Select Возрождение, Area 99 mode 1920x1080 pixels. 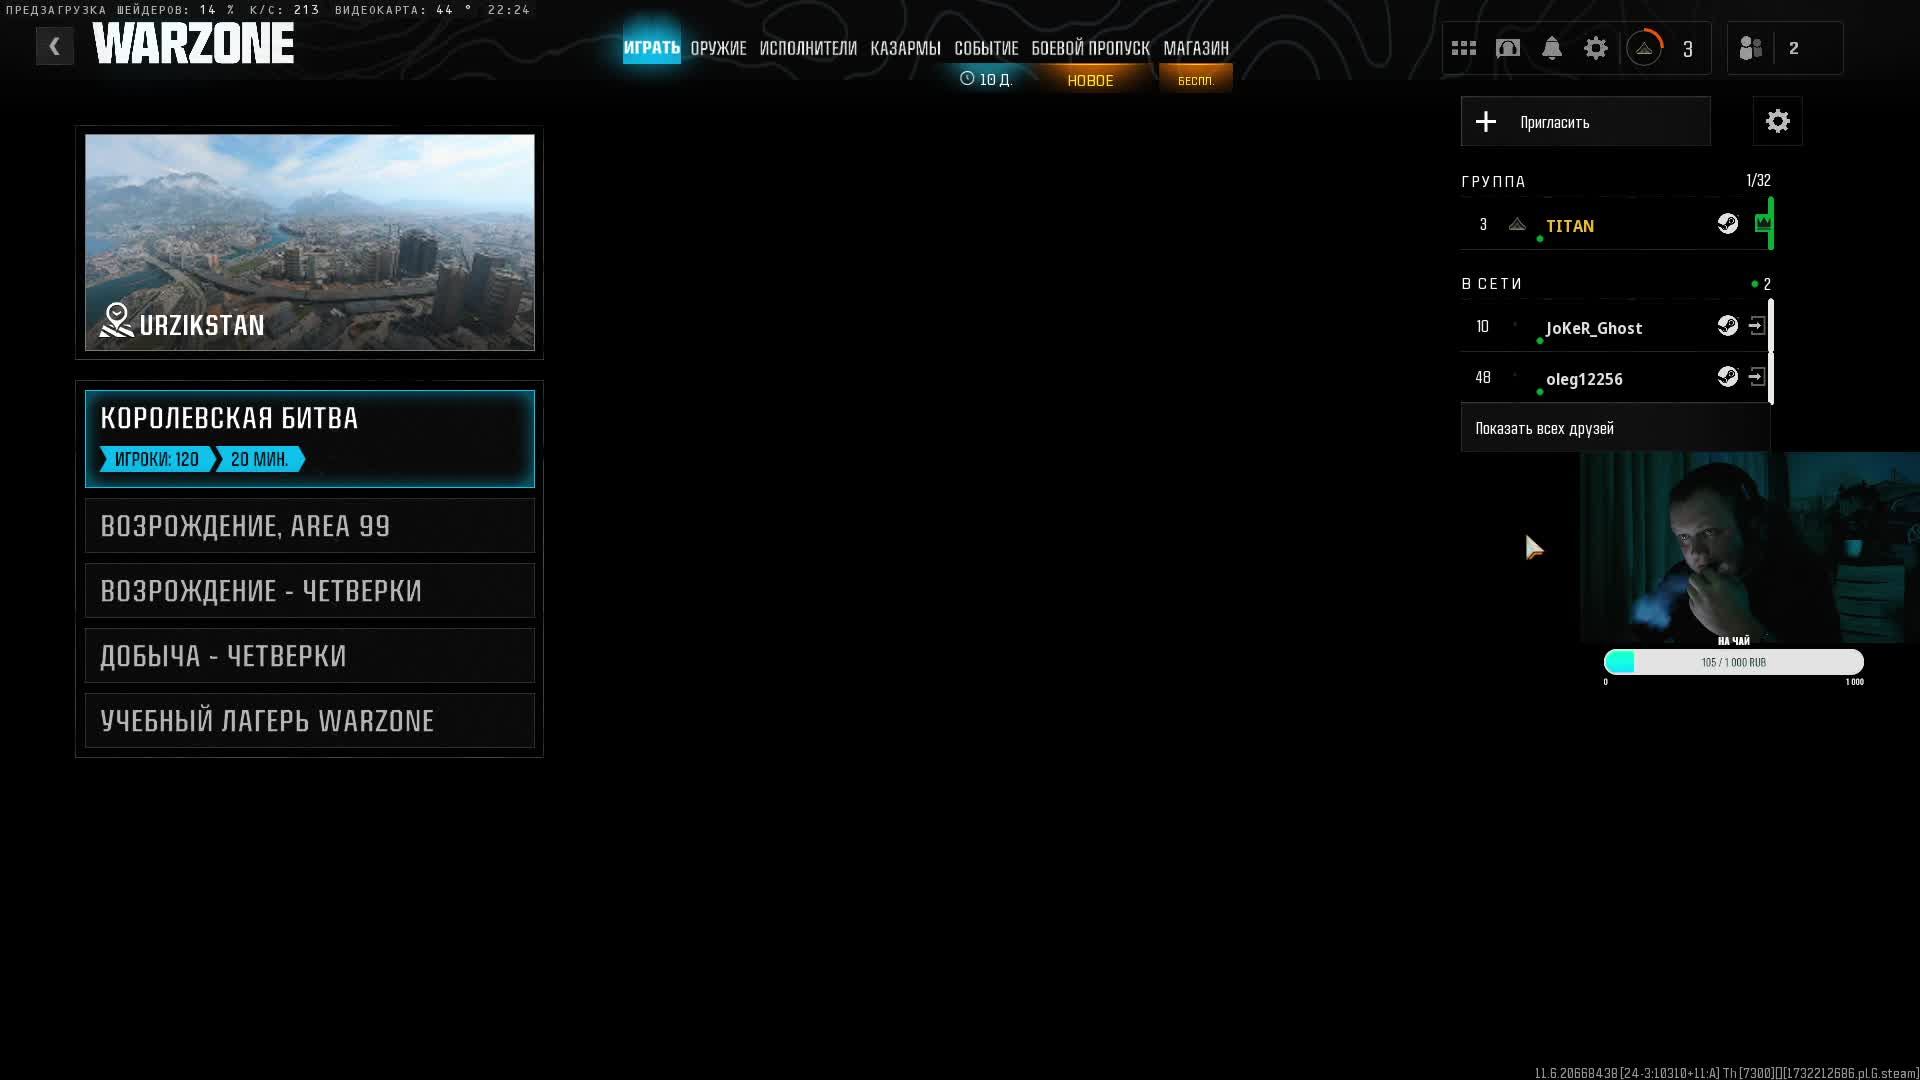click(309, 526)
